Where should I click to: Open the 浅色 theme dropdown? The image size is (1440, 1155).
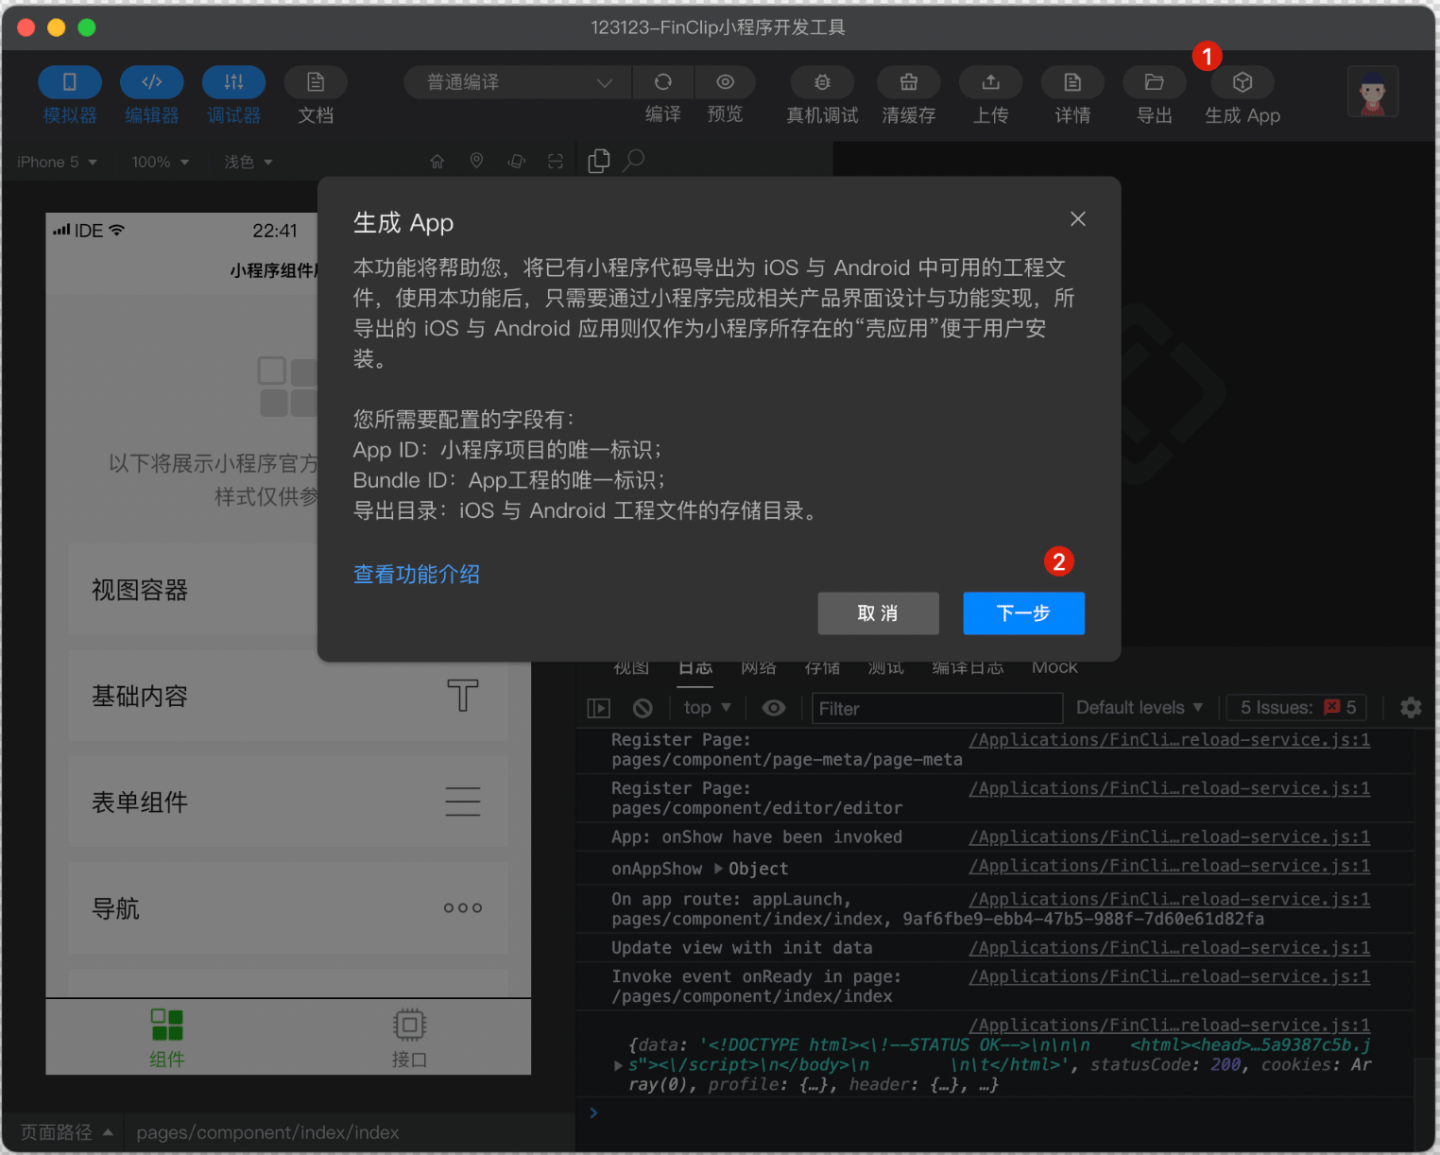(246, 161)
